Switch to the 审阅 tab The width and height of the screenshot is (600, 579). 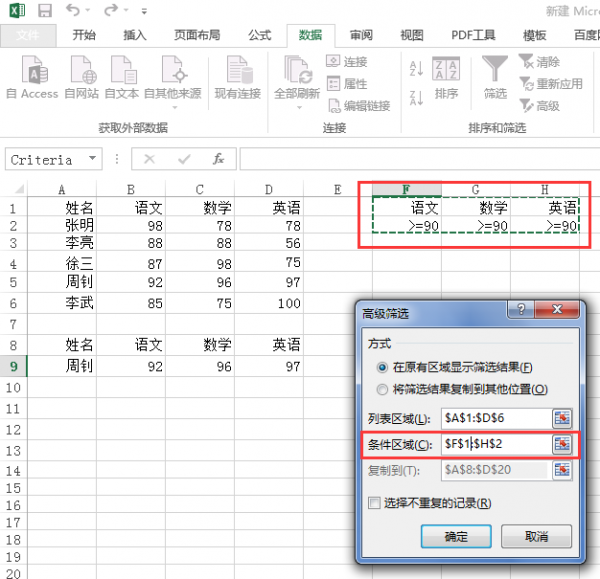pos(361,35)
